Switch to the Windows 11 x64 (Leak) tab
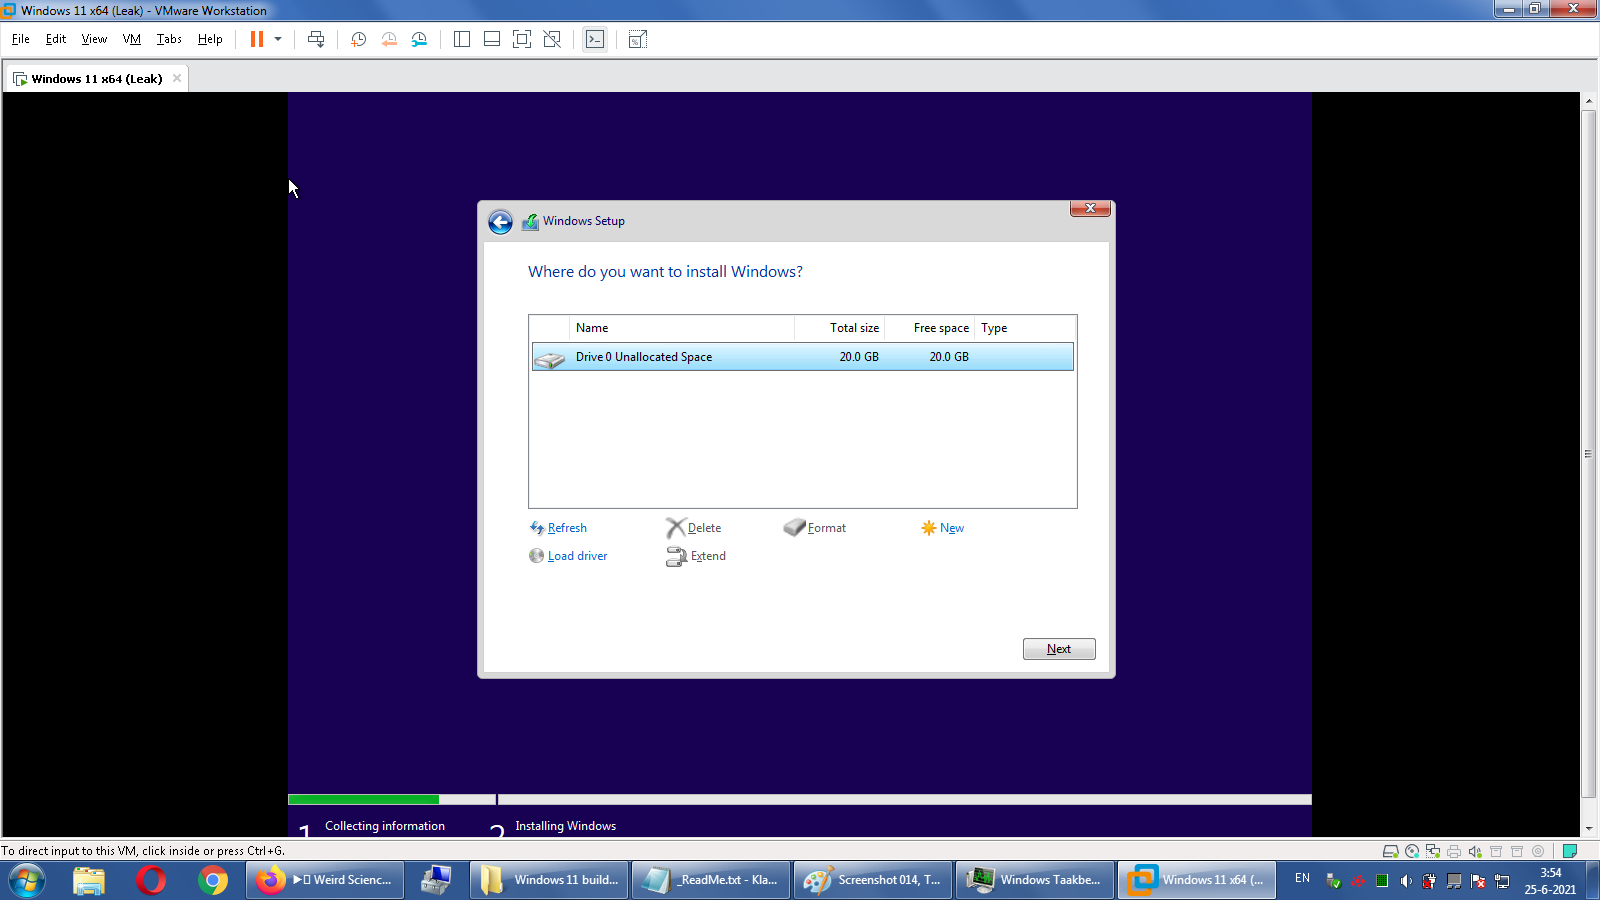1600x900 pixels. coord(96,79)
